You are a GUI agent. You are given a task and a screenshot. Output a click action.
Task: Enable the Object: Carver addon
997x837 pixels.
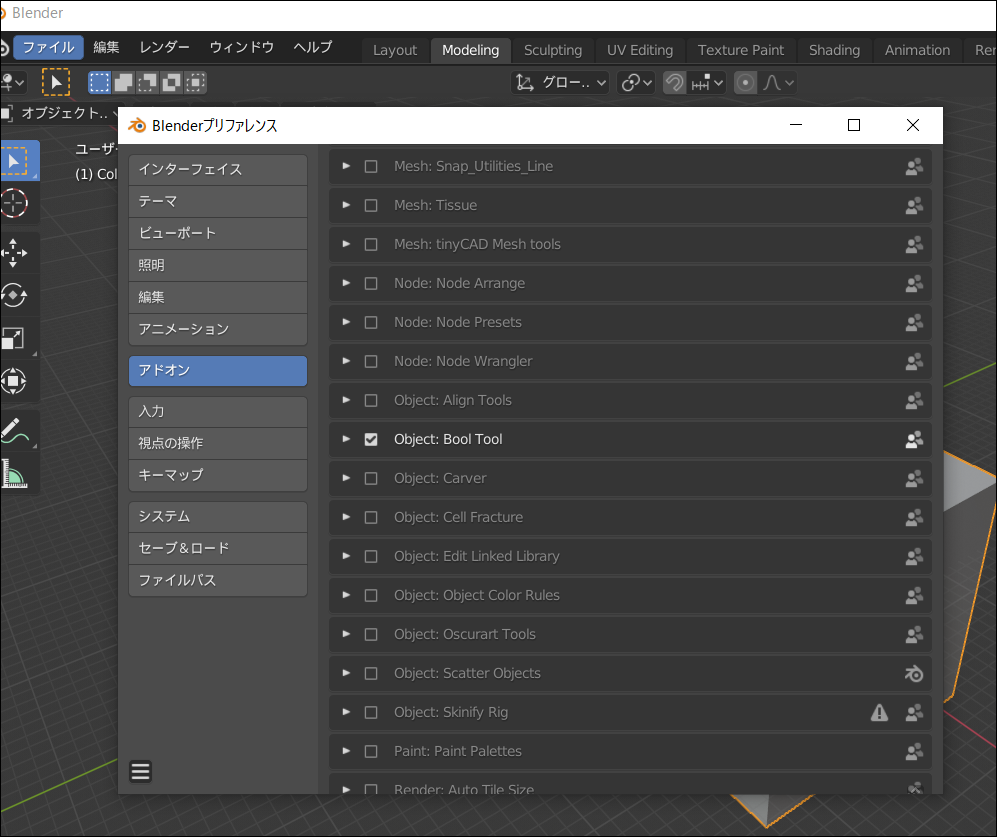pyautogui.click(x=371, y=478)
